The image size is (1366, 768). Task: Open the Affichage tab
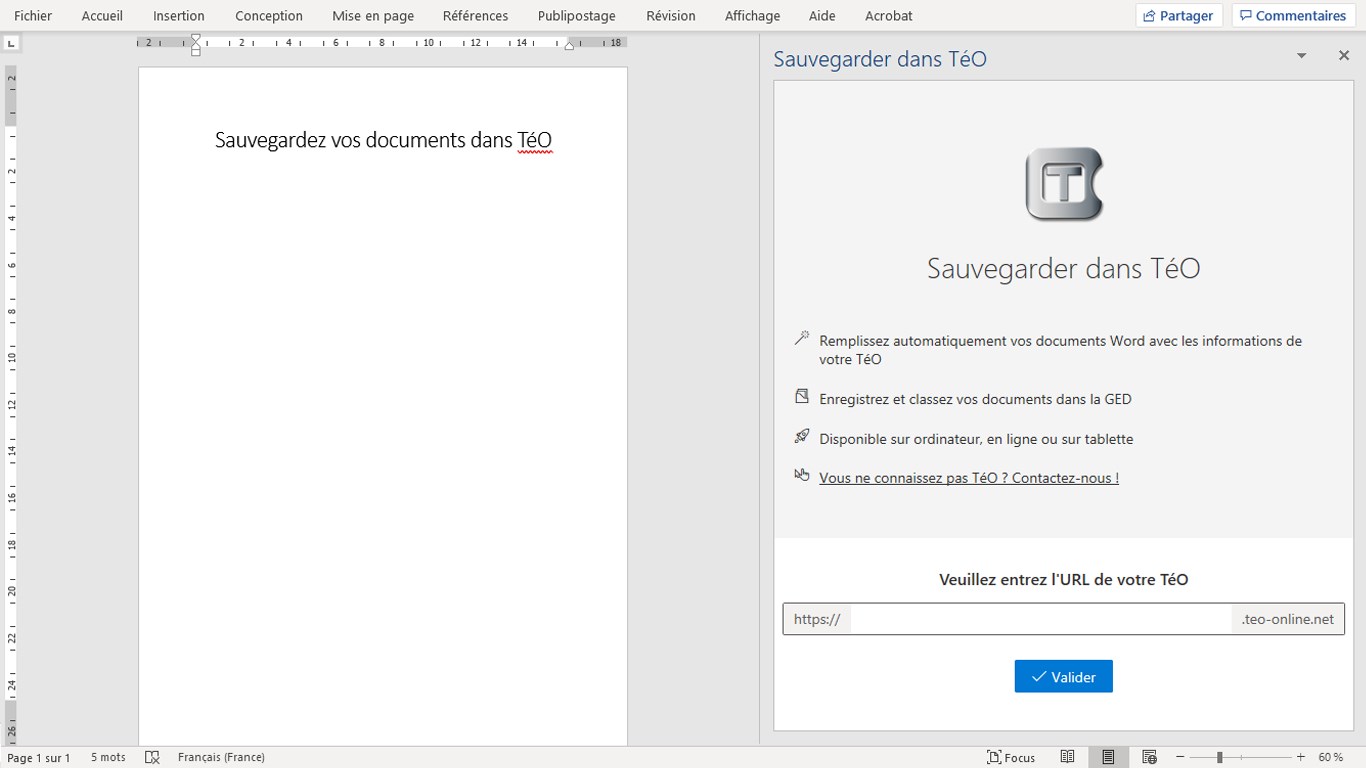tap(752, 16)
